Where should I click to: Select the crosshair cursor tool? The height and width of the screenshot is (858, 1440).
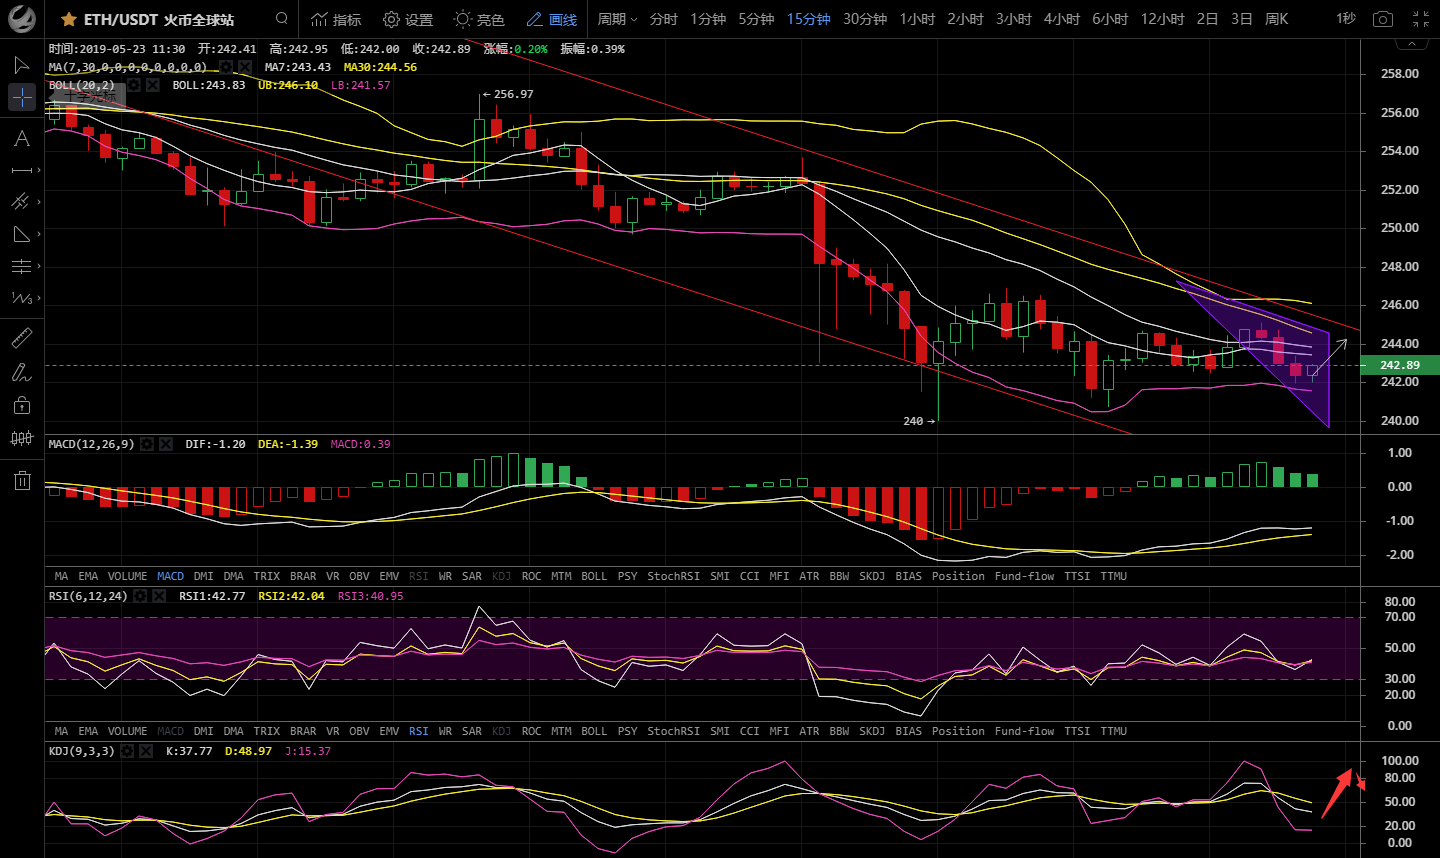(22, 97)
